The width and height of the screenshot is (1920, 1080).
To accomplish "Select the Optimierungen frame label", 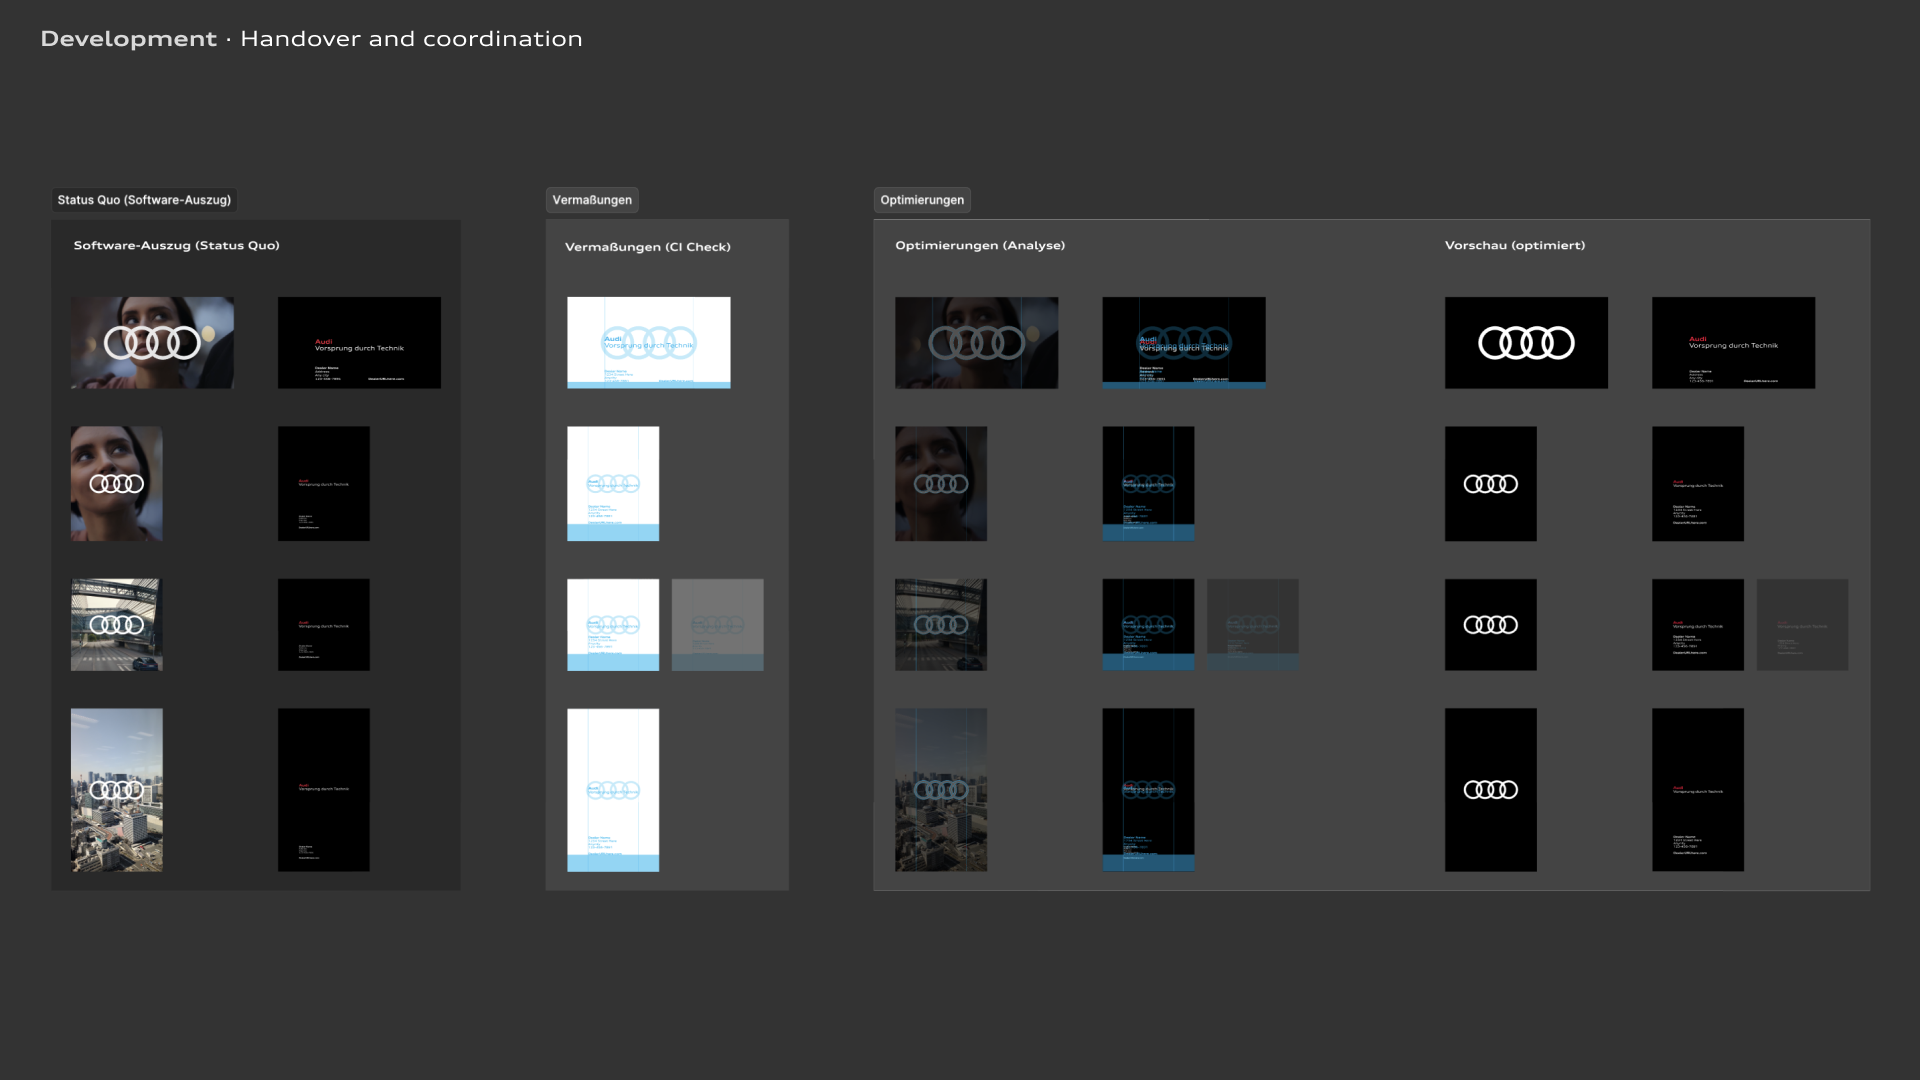I will 921,200.
